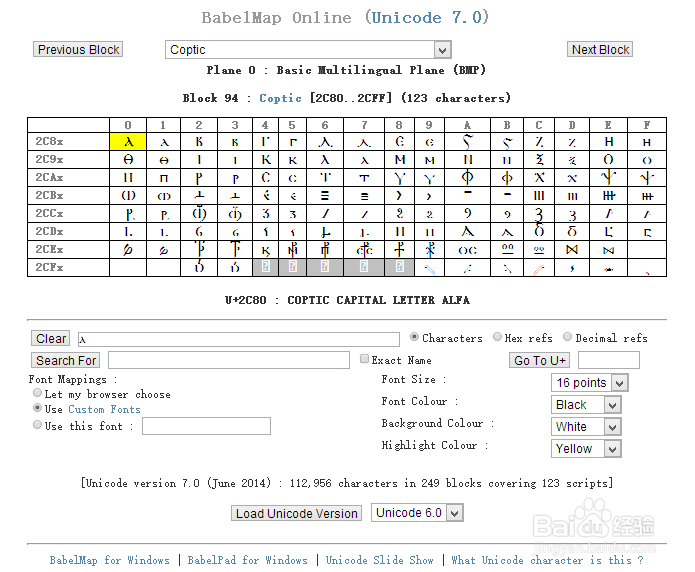Choose the character in row 2CAx column A
This screenshot has height=572, width=695.
(467, 178)
